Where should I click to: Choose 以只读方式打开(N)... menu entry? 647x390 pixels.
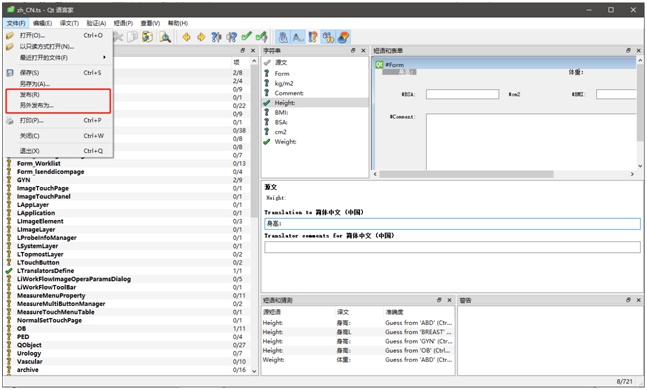[58, 46]
